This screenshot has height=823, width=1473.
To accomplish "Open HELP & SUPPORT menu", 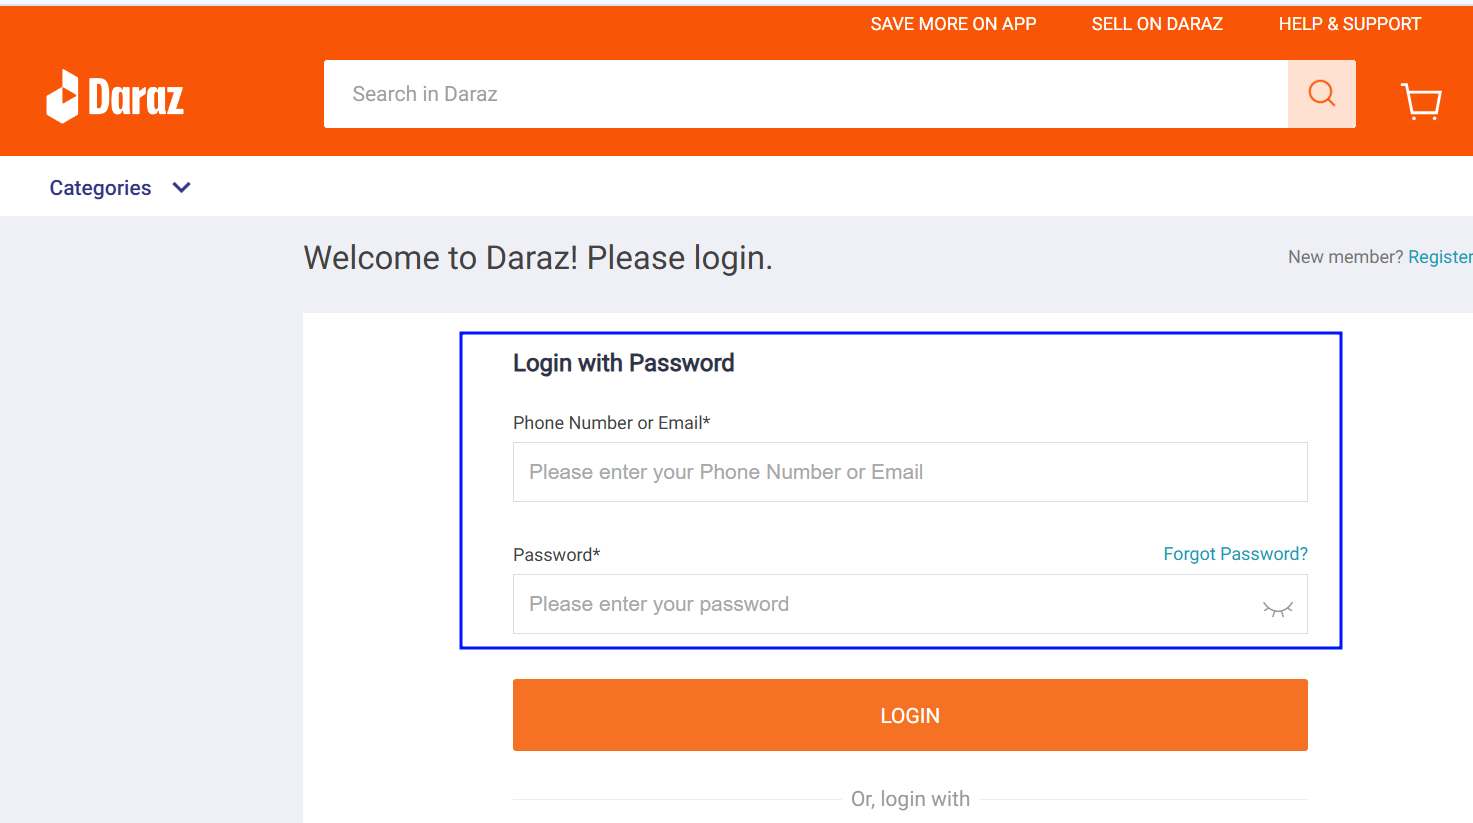I will point(1349,24).
